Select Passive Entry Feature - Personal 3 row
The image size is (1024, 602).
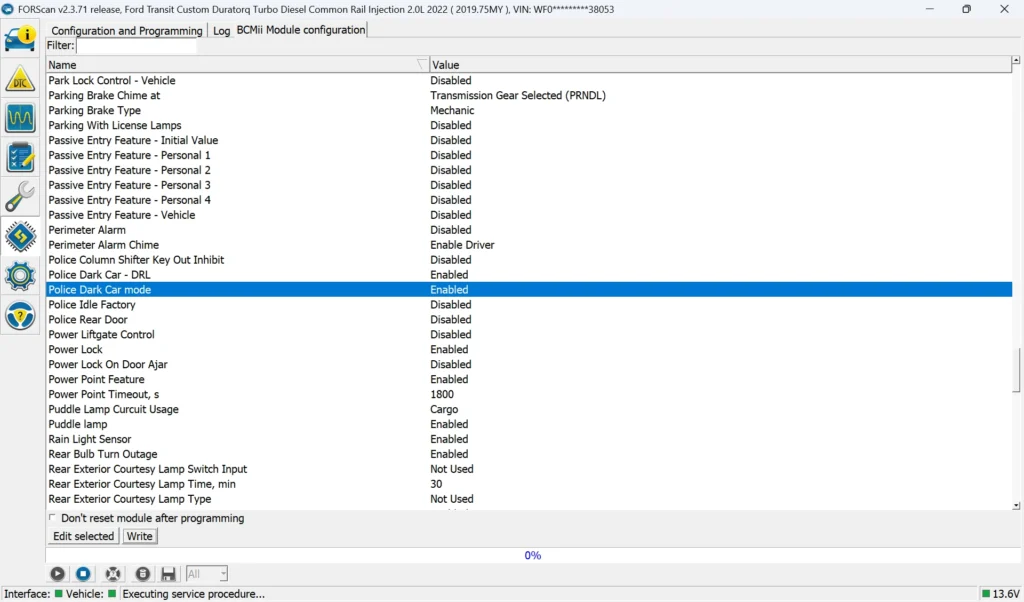click(x=529, y=185)
